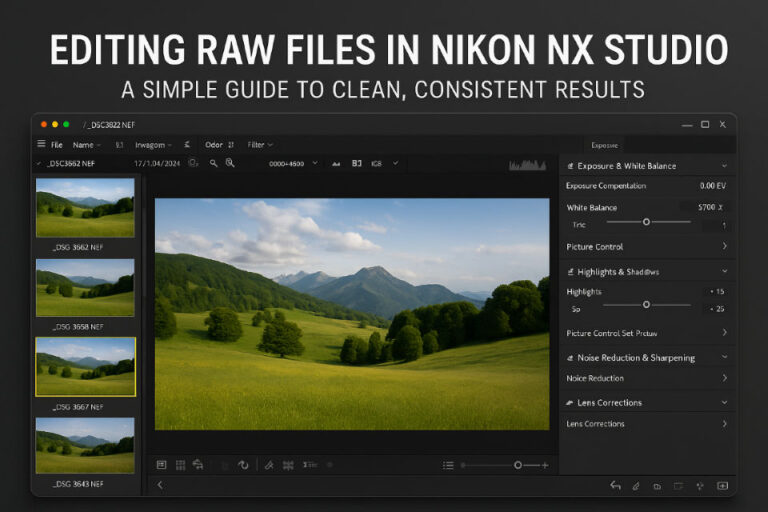Open the 0000+4600 size dropdown
Screen dimensions: 768x512
click(x=293, y=164)
